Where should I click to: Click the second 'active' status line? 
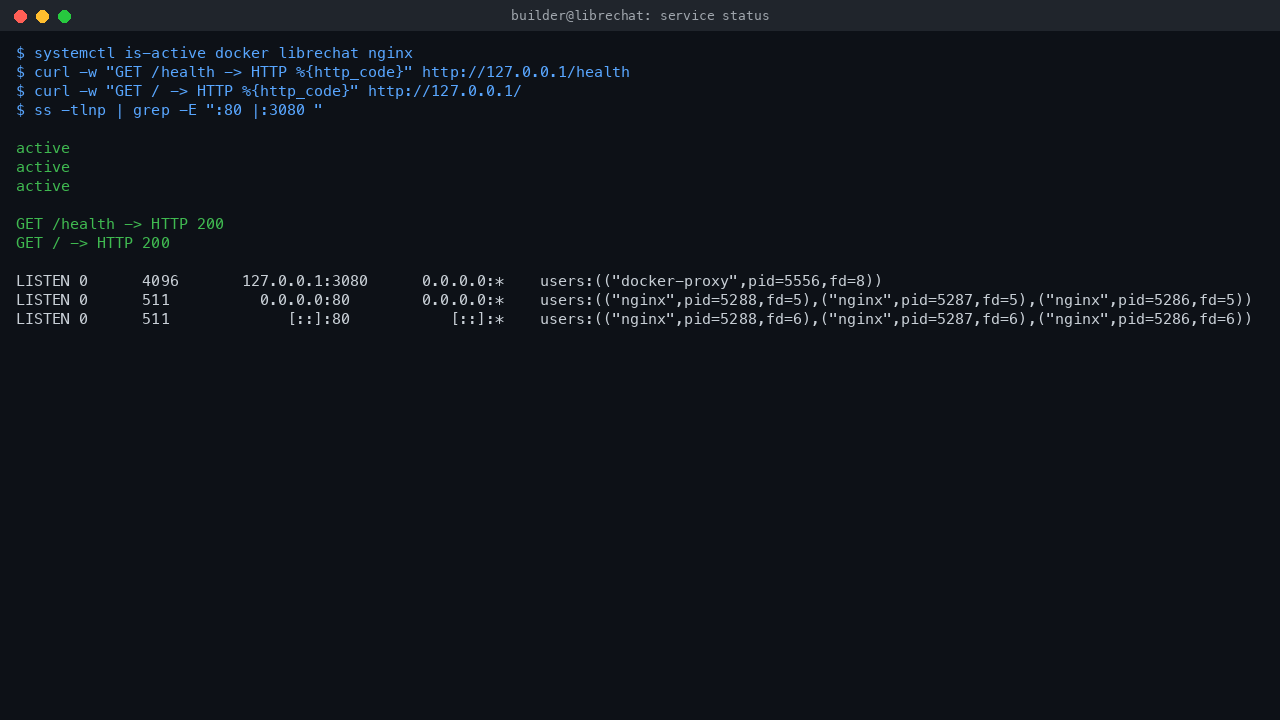[x=43, y=167]
